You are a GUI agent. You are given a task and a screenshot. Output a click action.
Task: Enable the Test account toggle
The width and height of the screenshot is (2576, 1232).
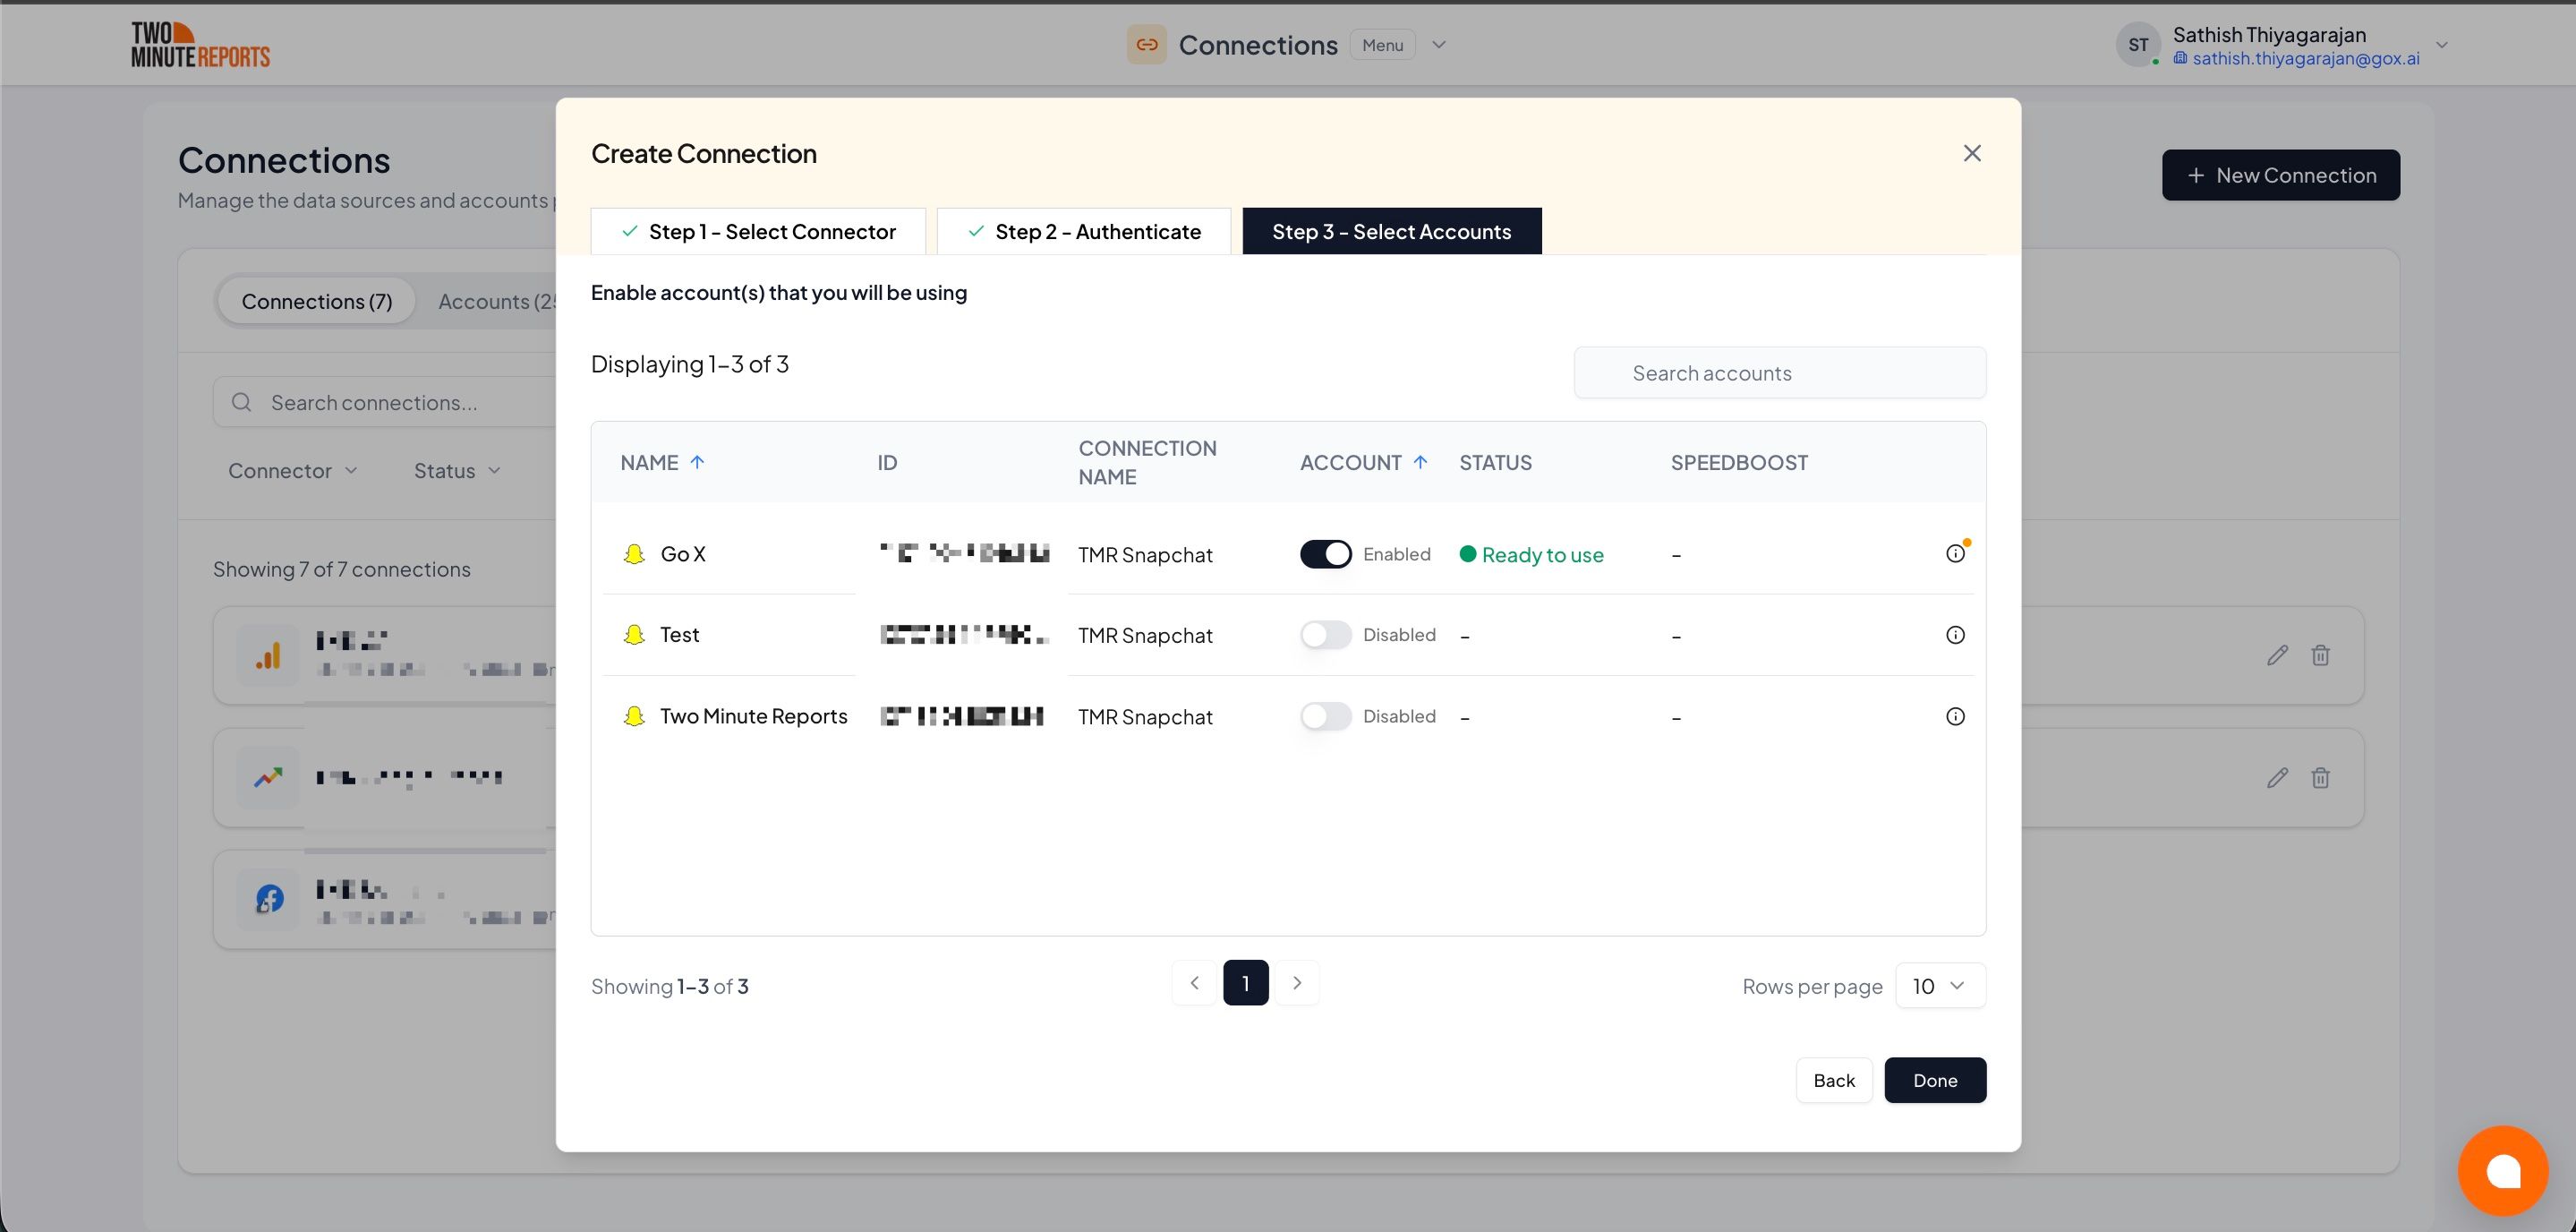[x=1325, y=635]
